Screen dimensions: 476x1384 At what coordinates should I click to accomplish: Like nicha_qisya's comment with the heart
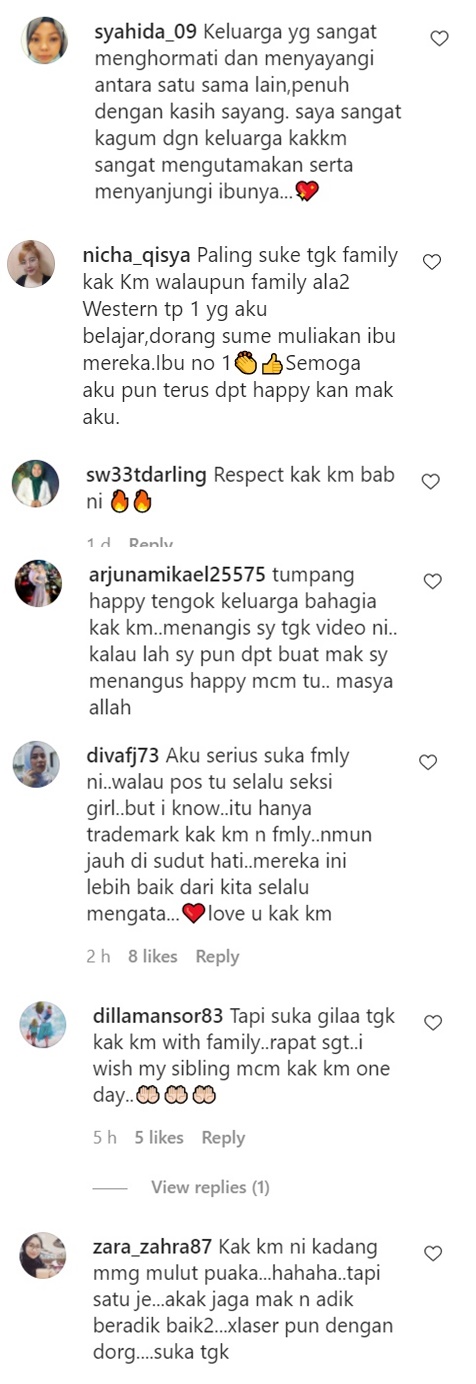coord(432,262)
